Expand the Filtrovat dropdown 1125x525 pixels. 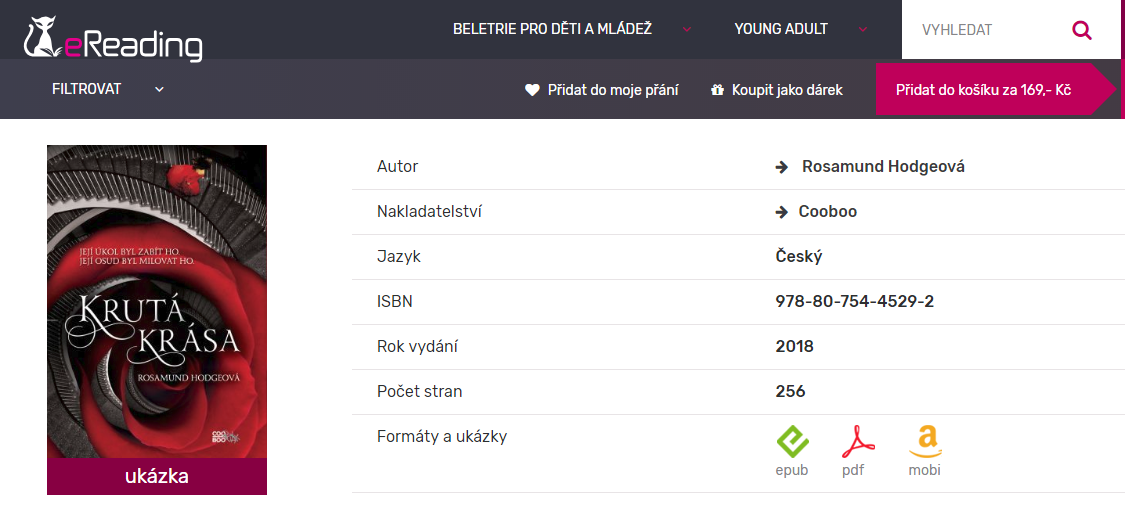(159, 89)
